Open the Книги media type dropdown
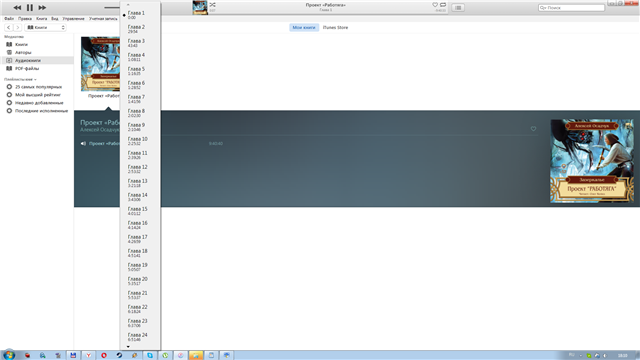Viewport: 640px width, 360px height. pos(46,27)
